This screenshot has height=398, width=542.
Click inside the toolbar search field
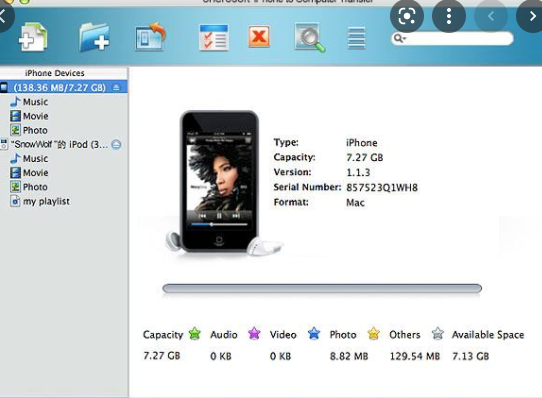[x=452, y=38]
